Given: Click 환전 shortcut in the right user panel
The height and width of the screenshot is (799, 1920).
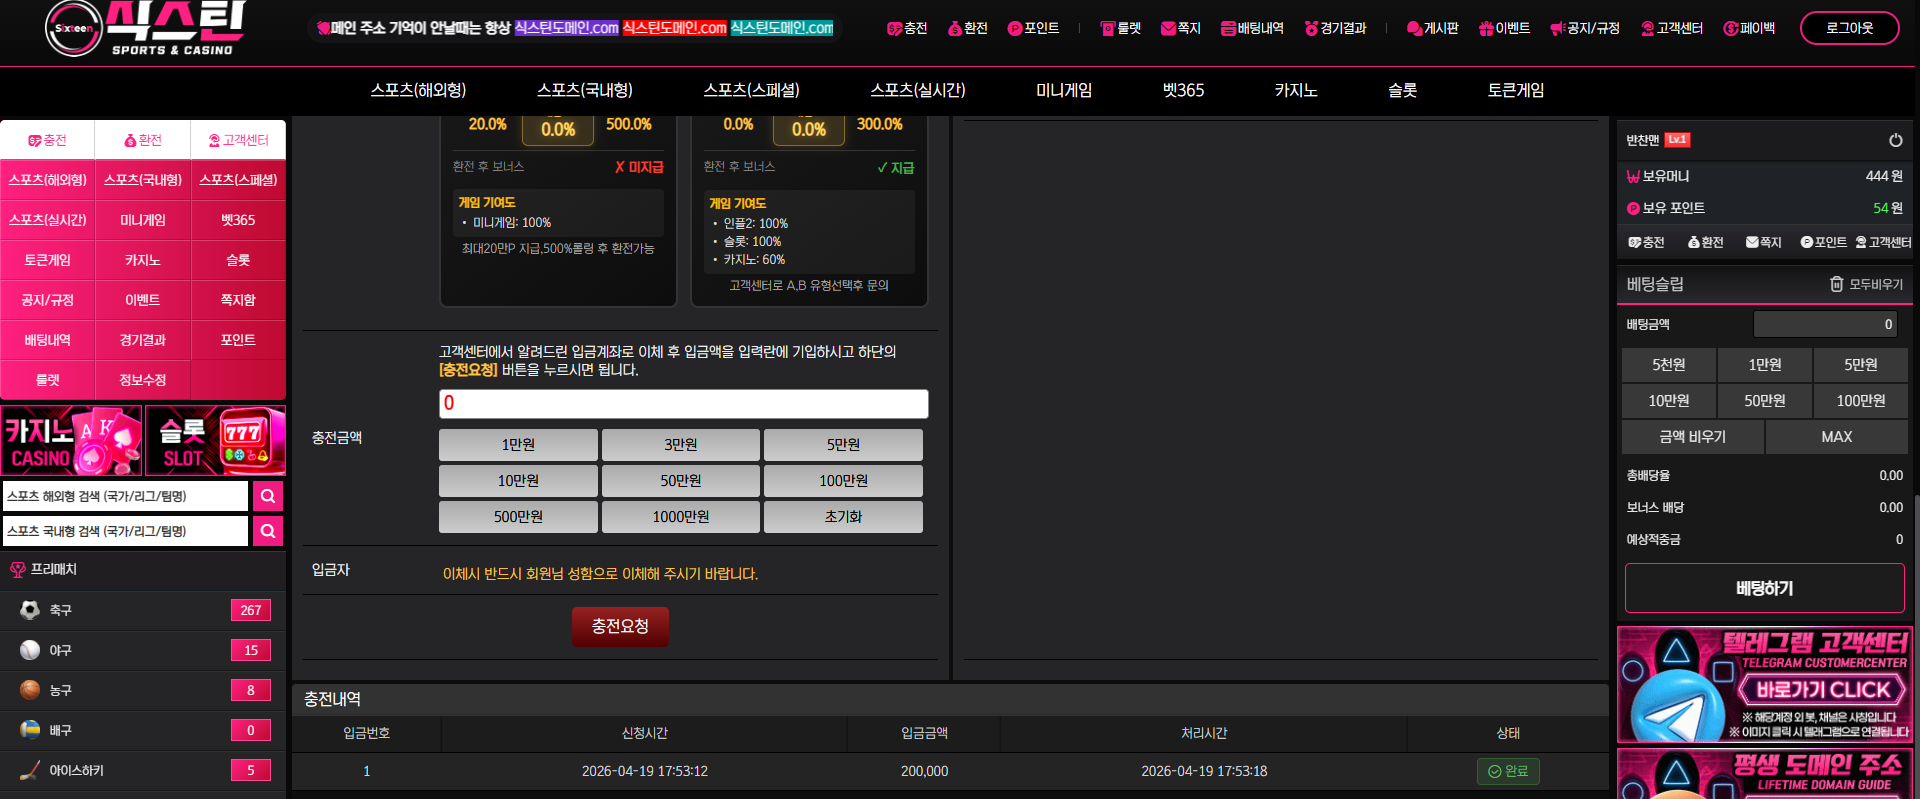Looking at the screenshot, I should pos(1705,242).
